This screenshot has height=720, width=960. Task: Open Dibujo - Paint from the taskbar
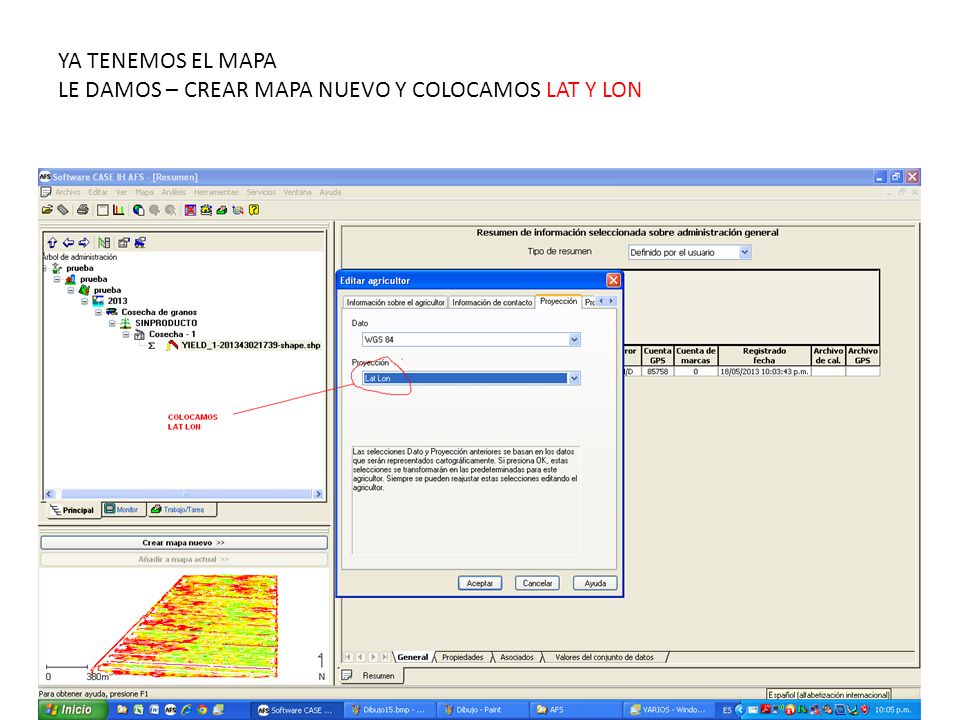click(x=479, y=710)
